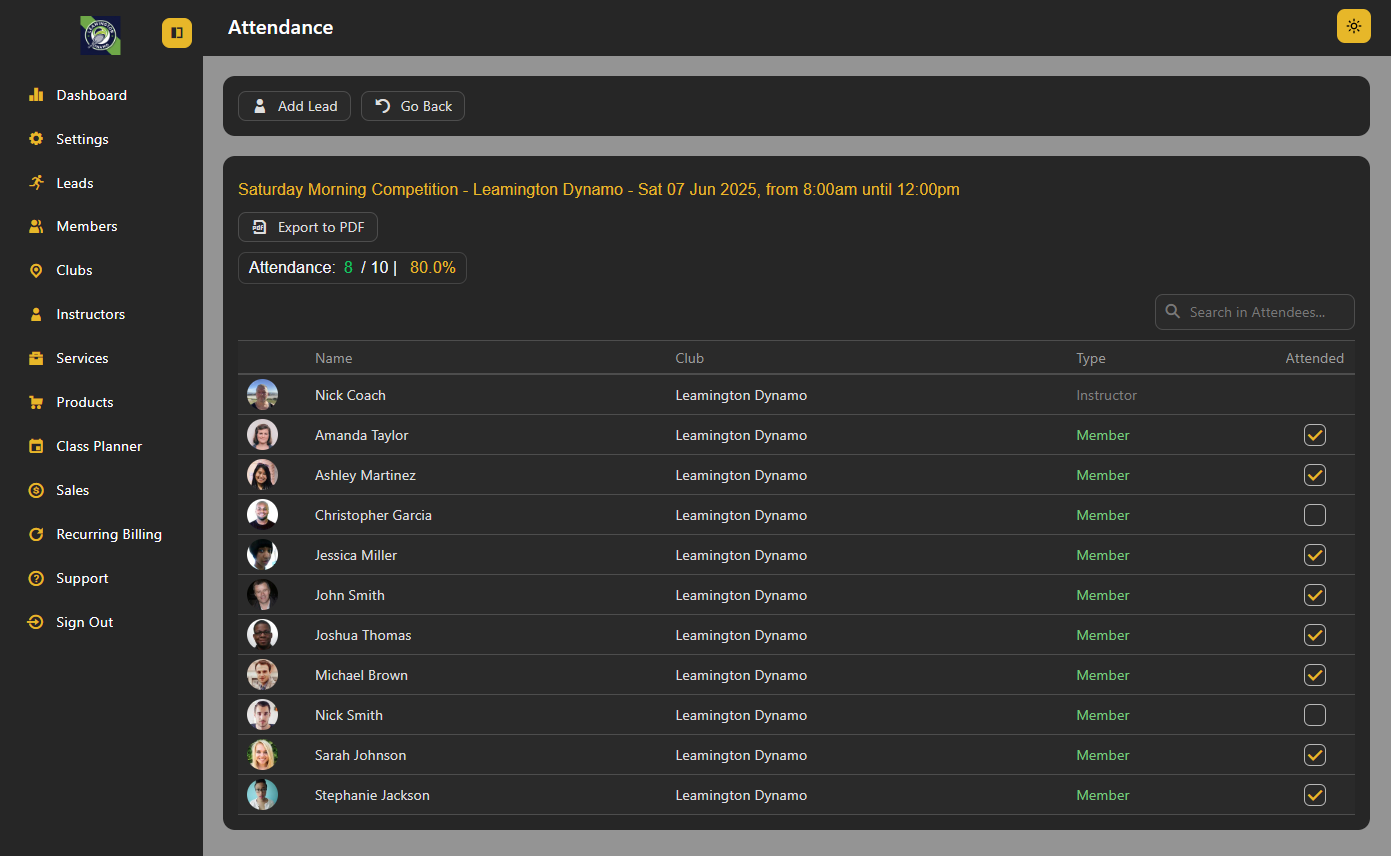Click the Recurring Billing refresh icon
Image resolution: width=1391 pixels, height=856 pixels.
tap(36, 534)
